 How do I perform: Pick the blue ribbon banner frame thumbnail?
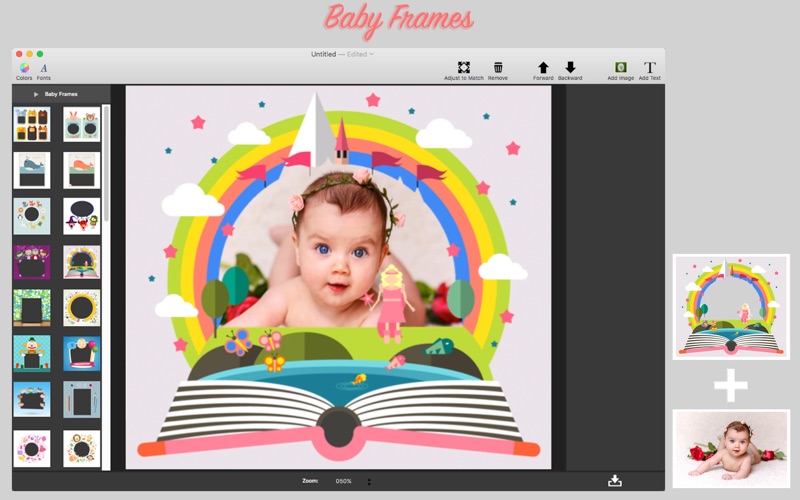tap(82, 353)
